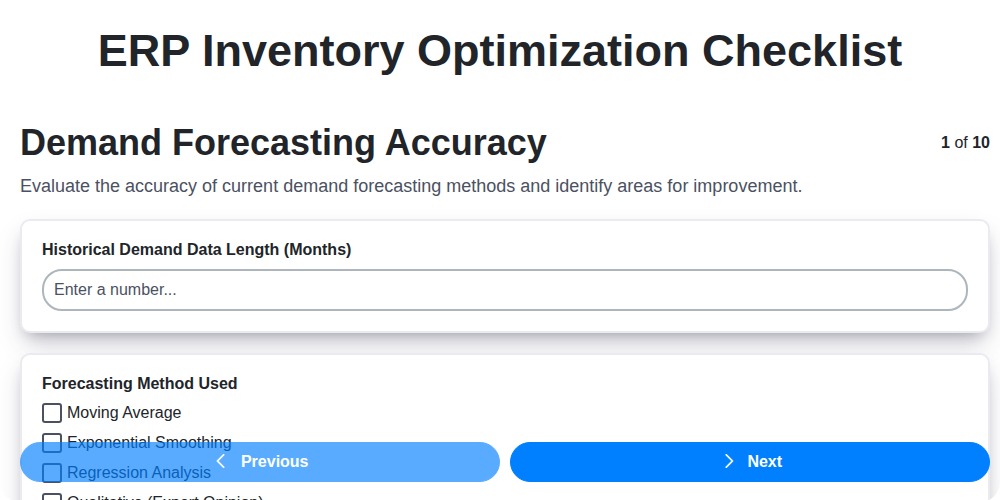Click the "Historical Demand Data Length (Months)" label
Image resolution: width=1000 pixels, height=500 pixels.
pyautogui.click(x=196, y=249)
